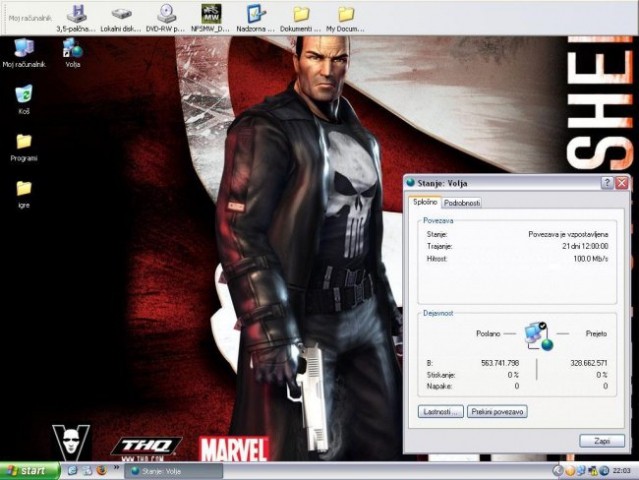Screen dimensions: 639x480
Task: Click the globe icon in dialog title
Action: coord(410,183)
